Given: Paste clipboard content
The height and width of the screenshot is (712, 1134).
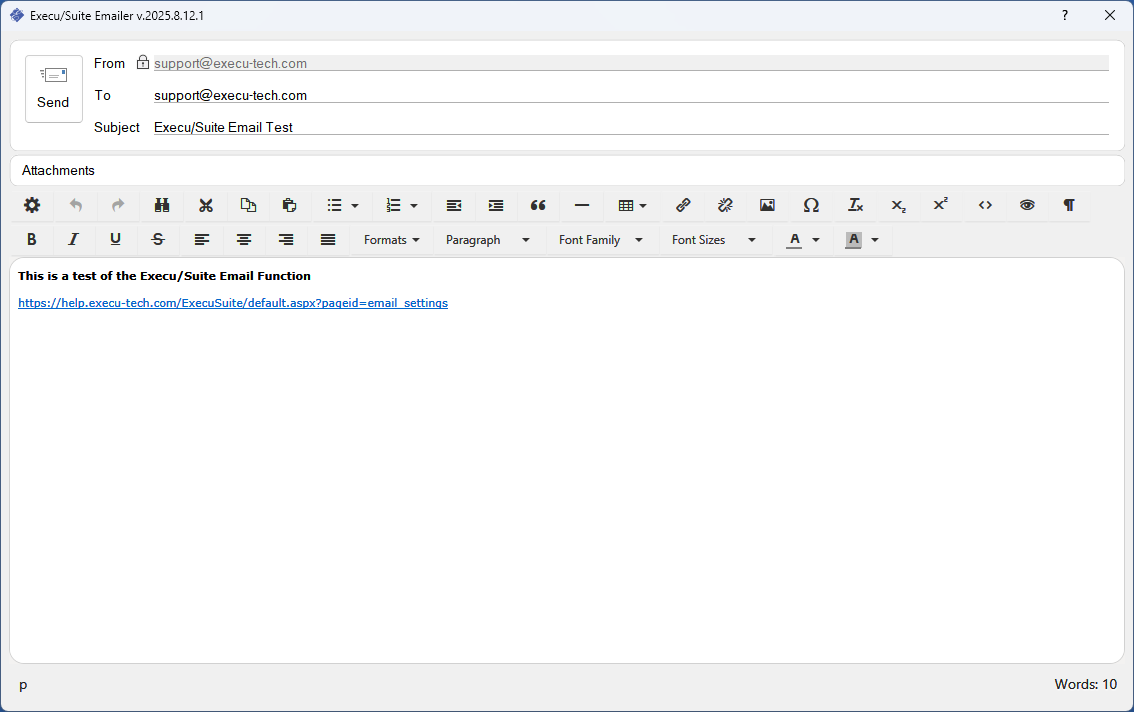Looking at the screenshot, I should pyautogui.click(x=289, y=205).
